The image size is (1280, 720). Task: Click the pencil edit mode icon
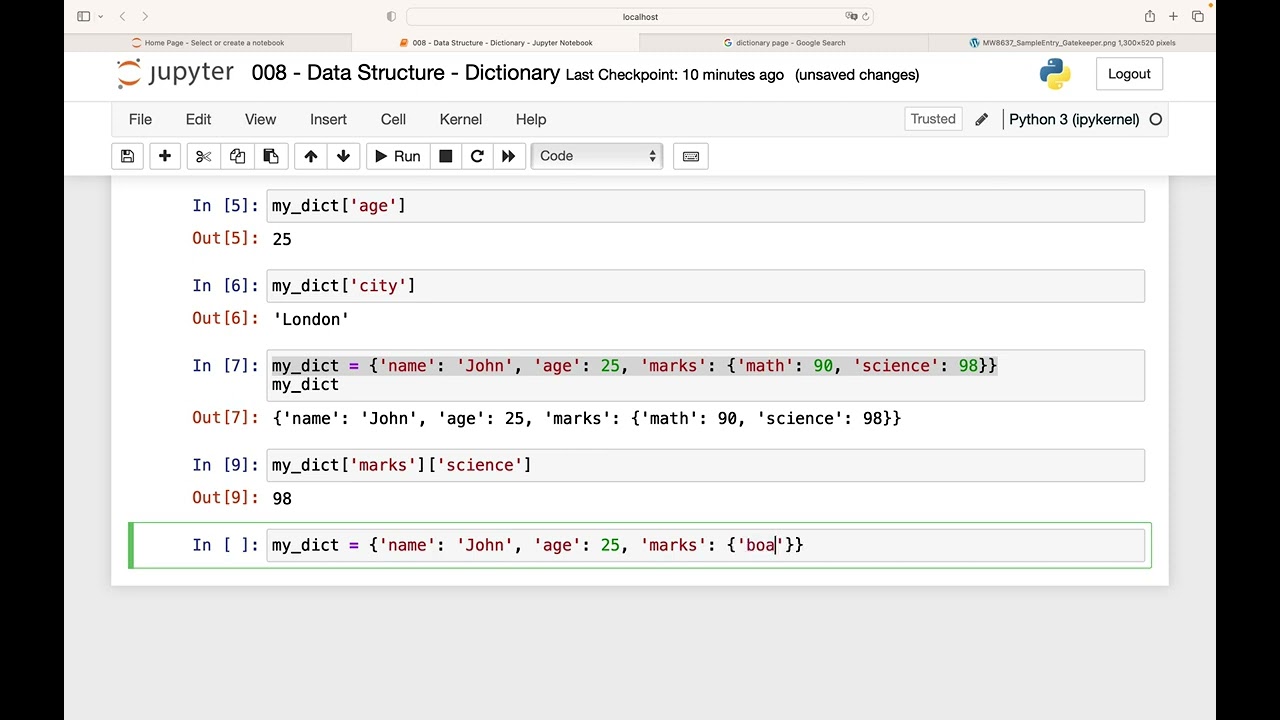(981, 119)
